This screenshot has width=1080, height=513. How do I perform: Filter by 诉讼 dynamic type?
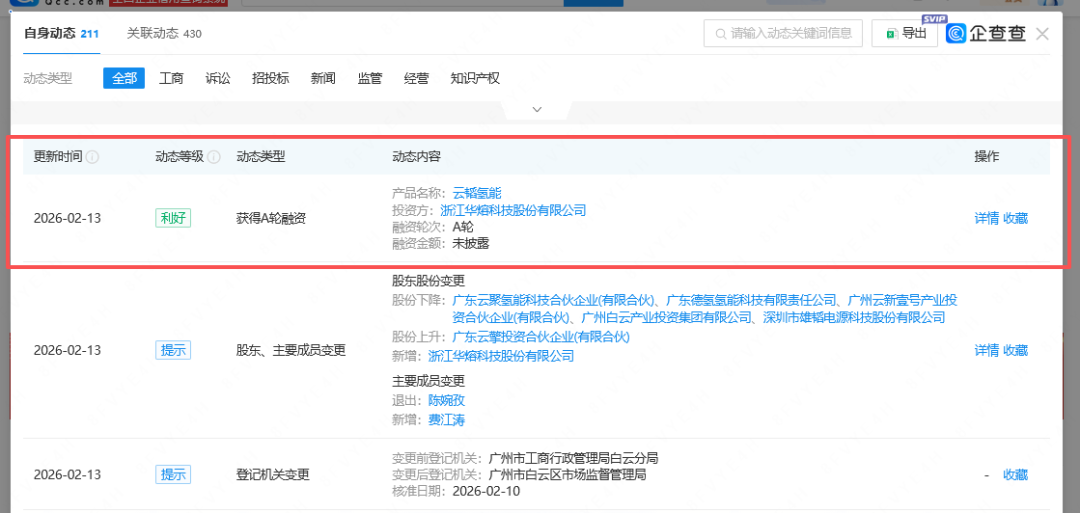[218, 78]
